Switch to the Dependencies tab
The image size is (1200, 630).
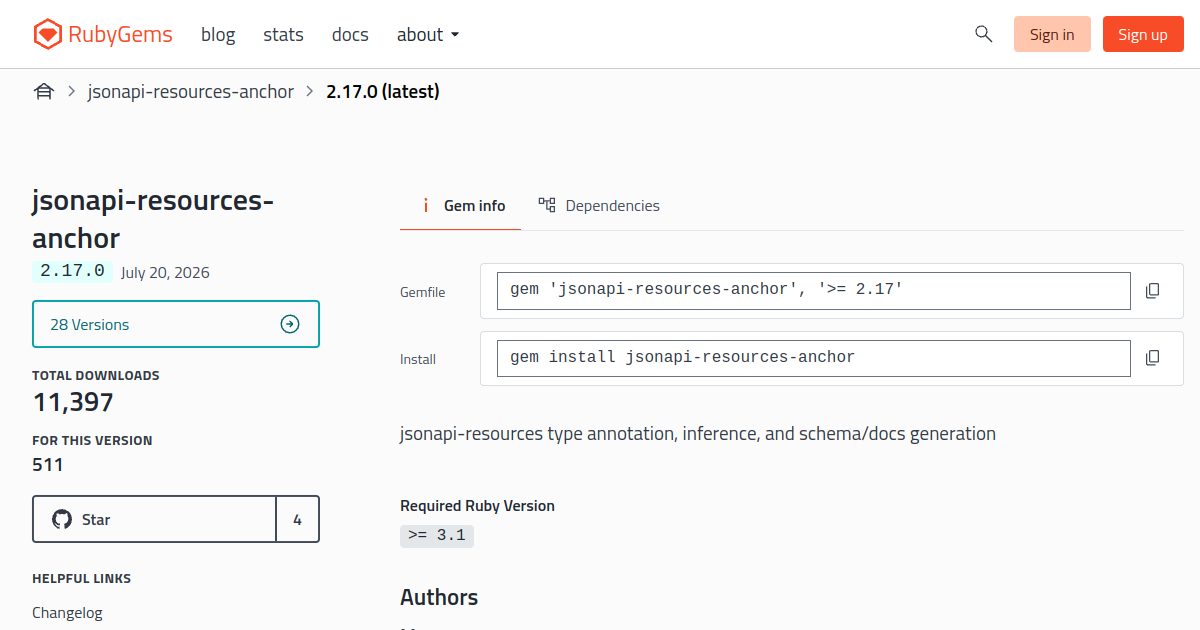[599, 206]
